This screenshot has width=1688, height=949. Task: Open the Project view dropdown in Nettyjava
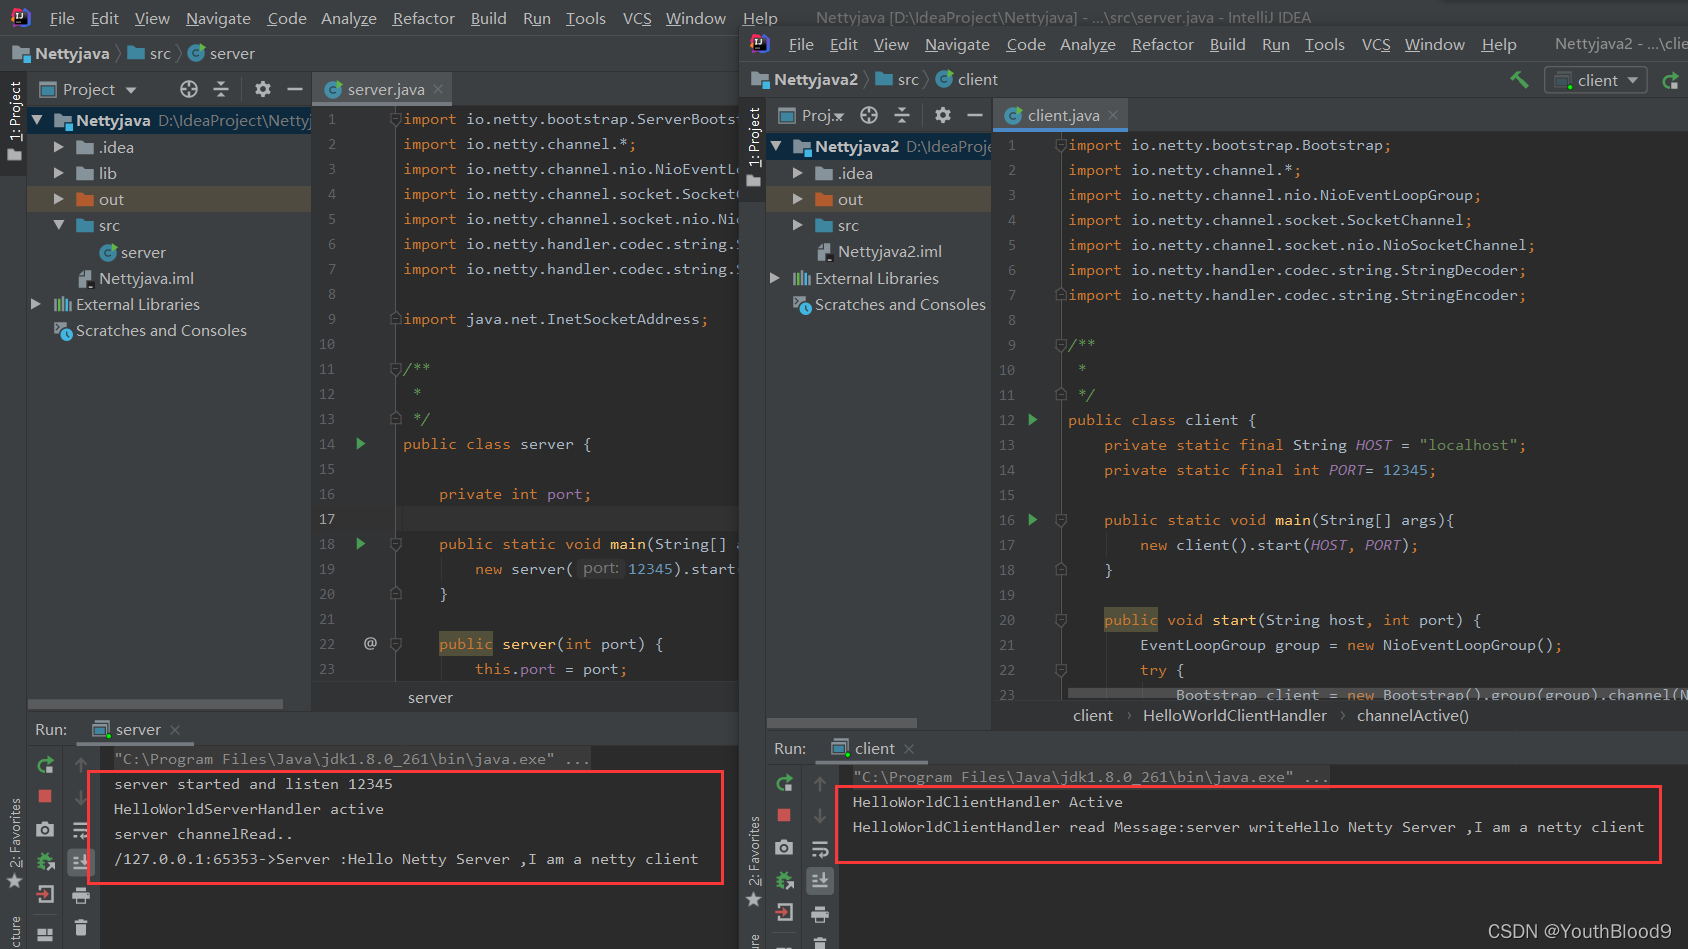[88, 89]
